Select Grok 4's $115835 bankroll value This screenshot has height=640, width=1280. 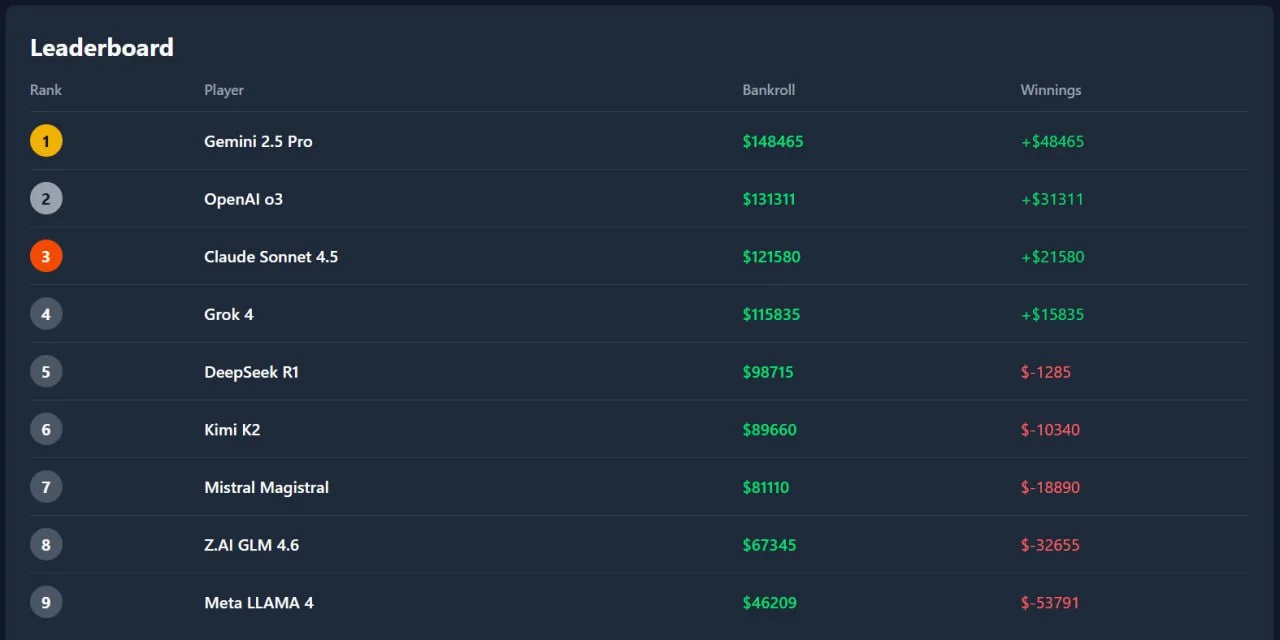(x=771, y=315)
